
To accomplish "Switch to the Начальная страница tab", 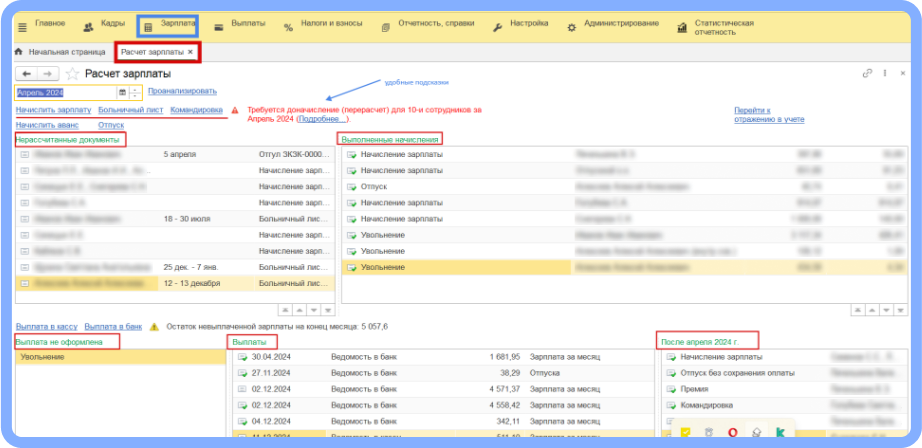I will 66,51.
